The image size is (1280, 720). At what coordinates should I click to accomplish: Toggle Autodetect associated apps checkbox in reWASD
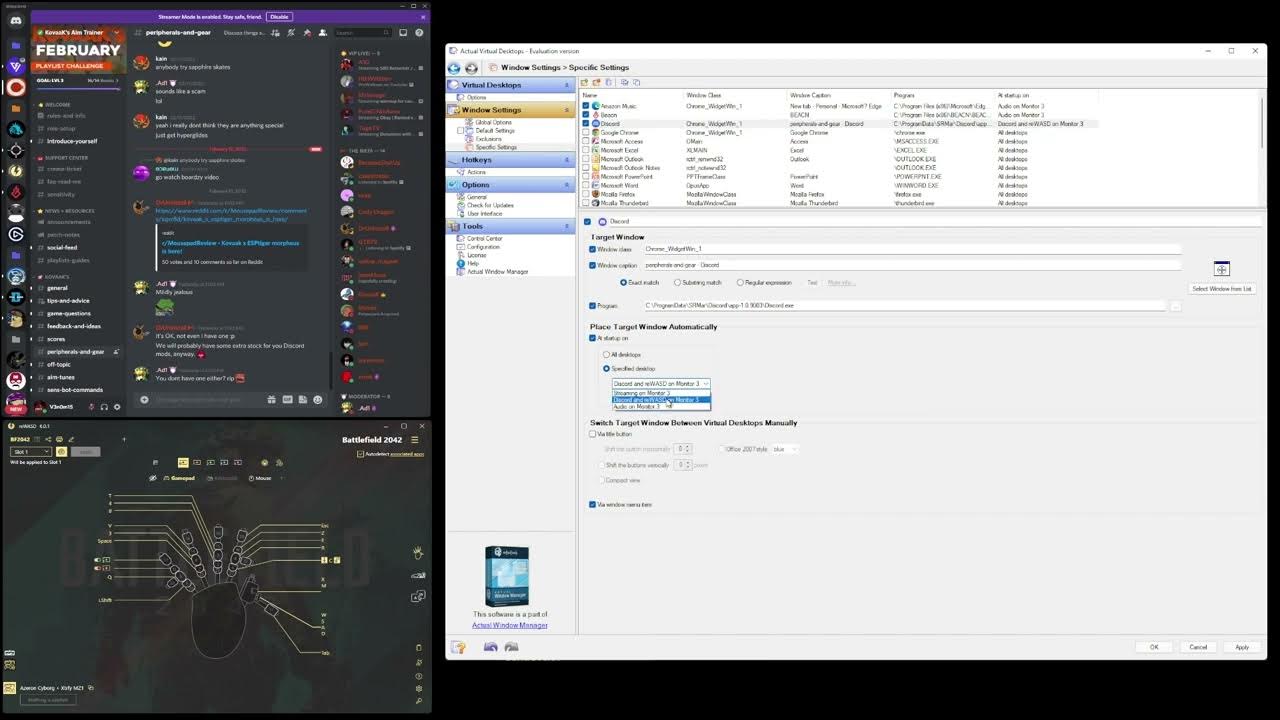tap(361, 454)
